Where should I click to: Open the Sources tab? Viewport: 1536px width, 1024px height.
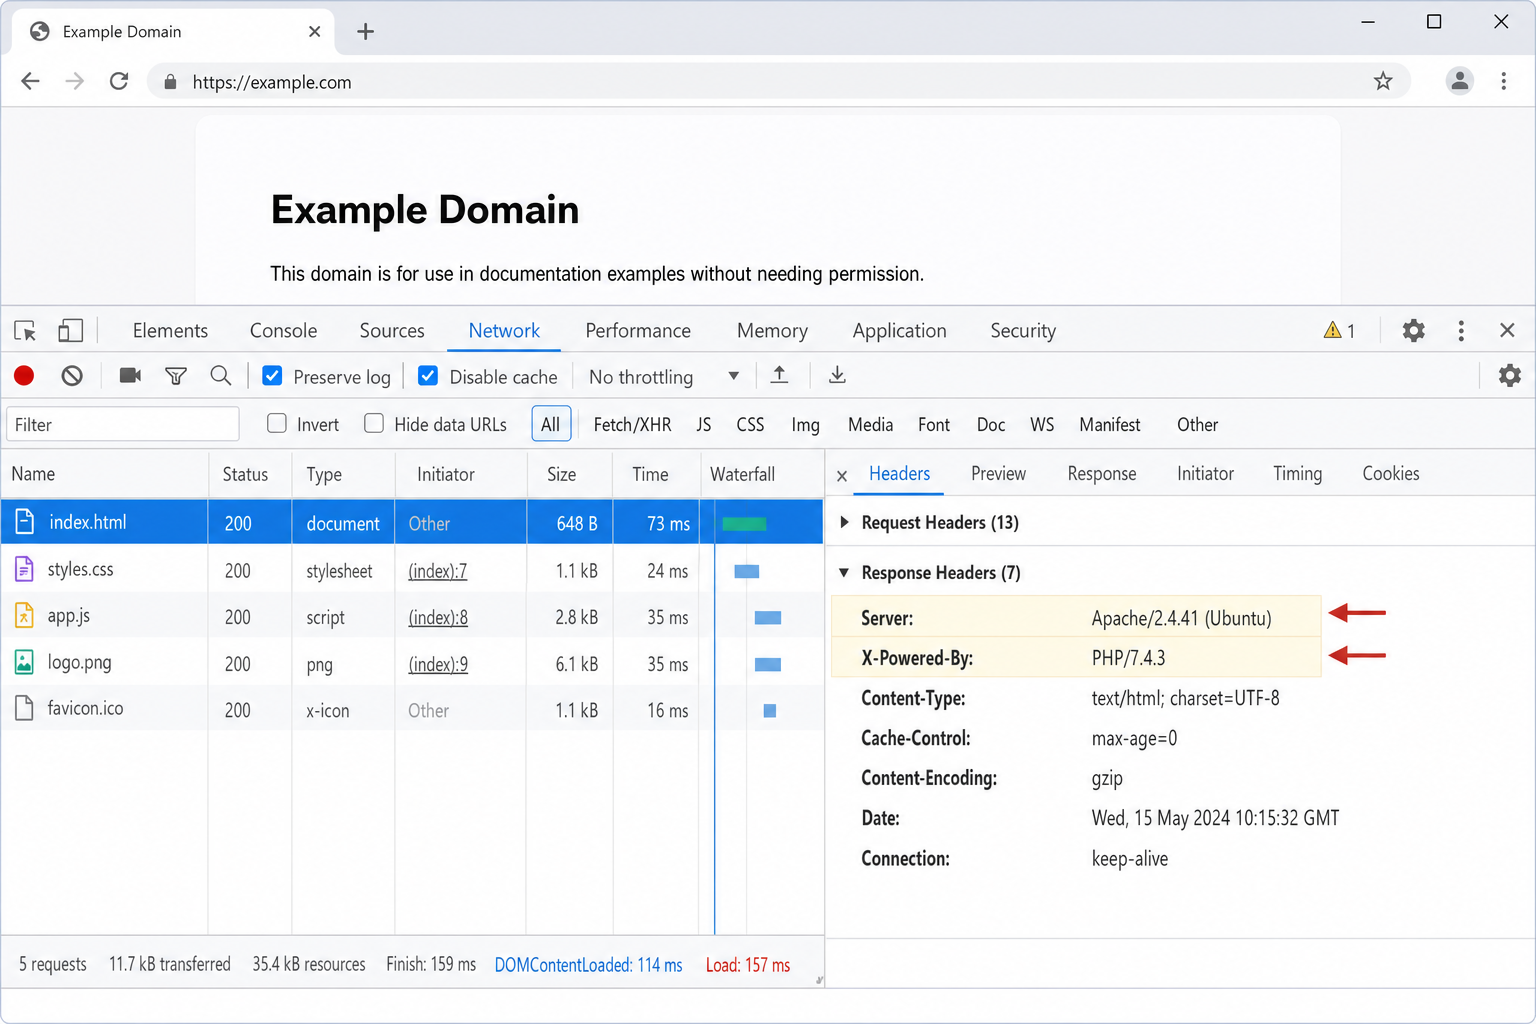click(x=392, y=331)
